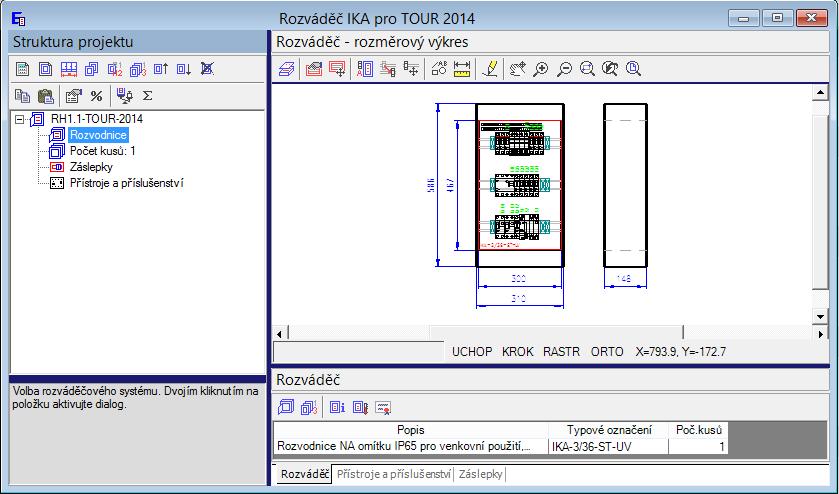Click the weighing scale device icon
The image size is (839, 494).
tap(125, 96)
